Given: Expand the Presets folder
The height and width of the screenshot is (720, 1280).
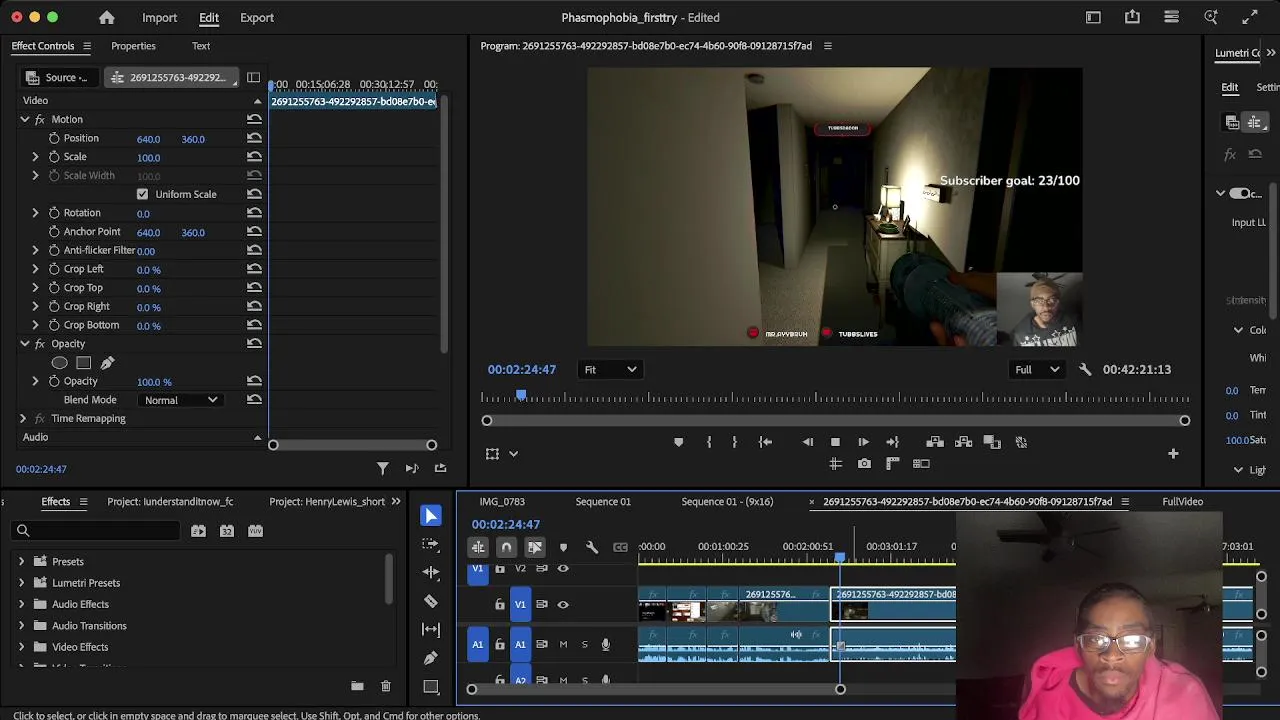Looking at the screenshot, I should coord(21,562).
